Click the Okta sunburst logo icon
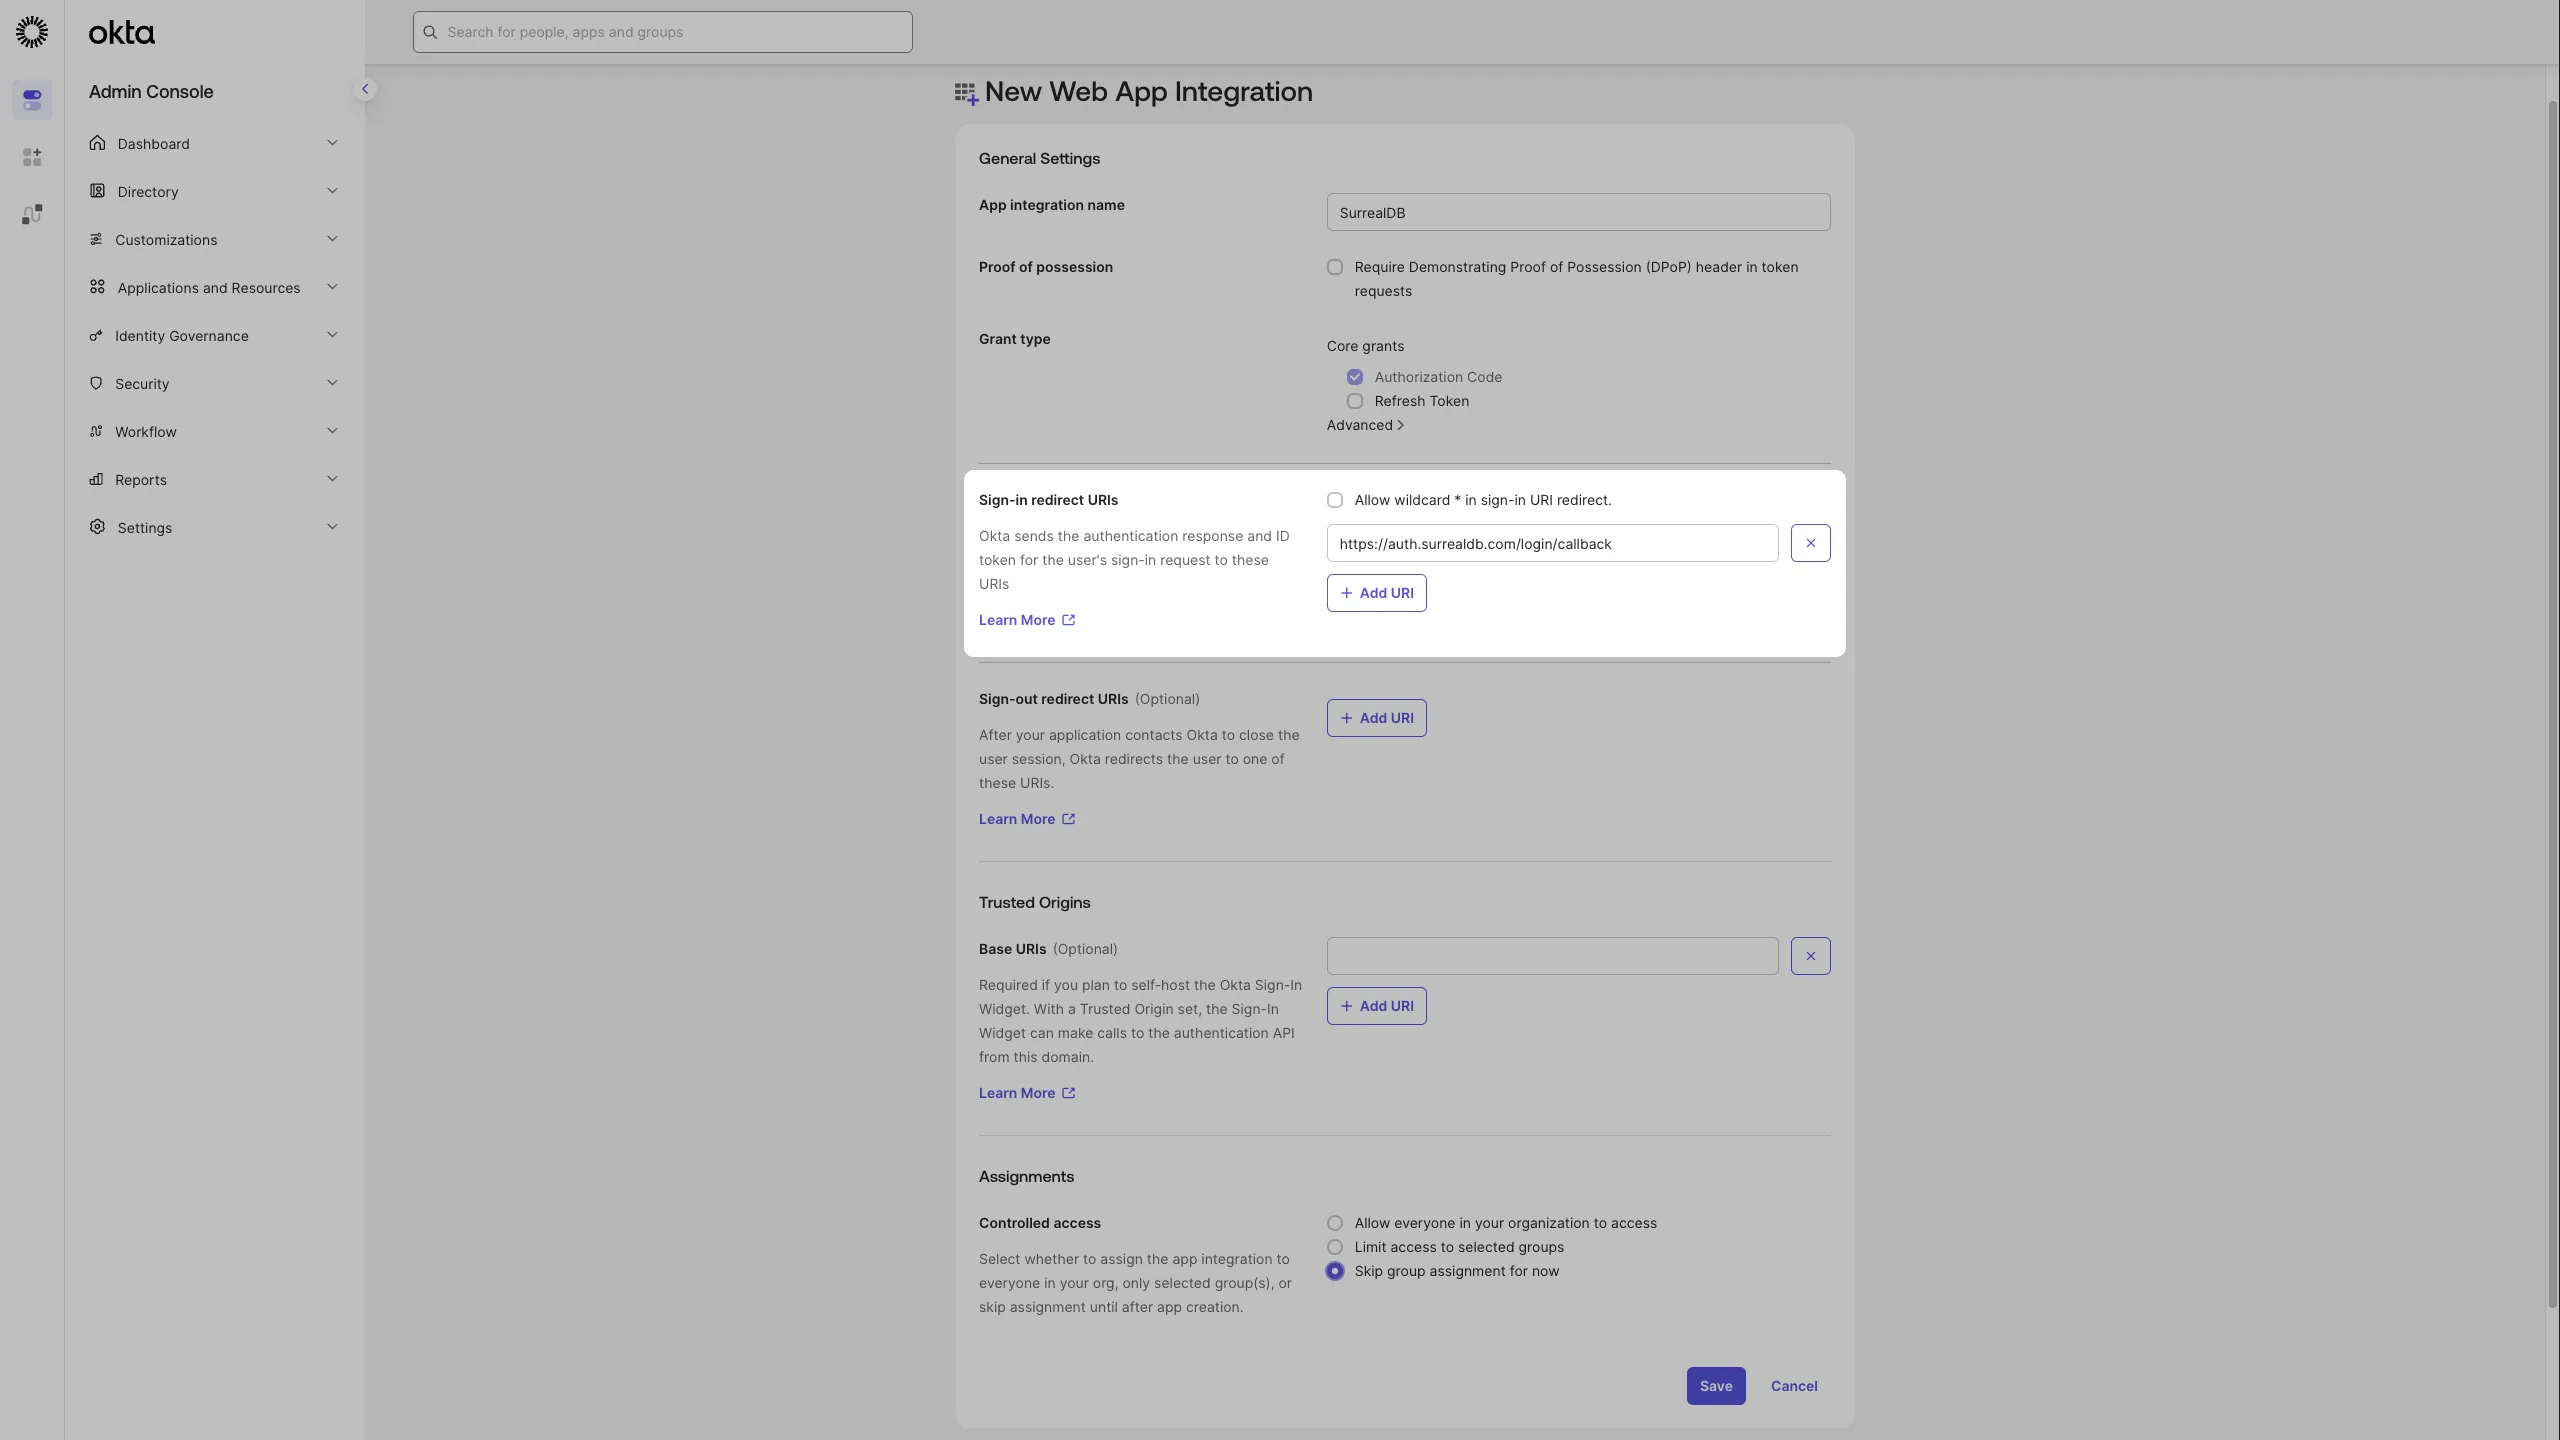 pyautogui.click(x=32, y=32)
